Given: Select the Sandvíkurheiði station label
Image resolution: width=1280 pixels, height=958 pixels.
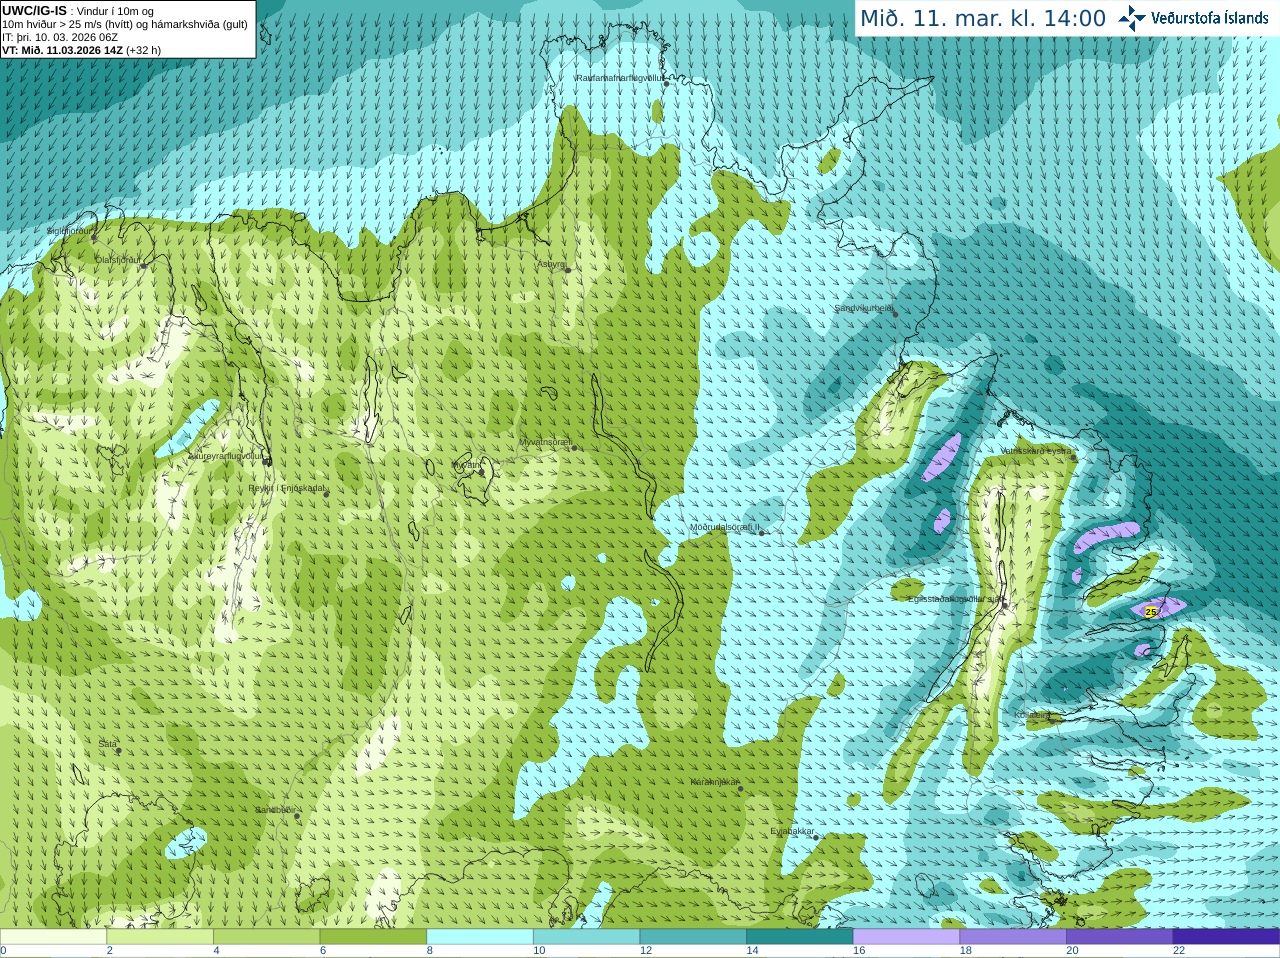Looking at the screenshot, I should (x=864, y=308).
